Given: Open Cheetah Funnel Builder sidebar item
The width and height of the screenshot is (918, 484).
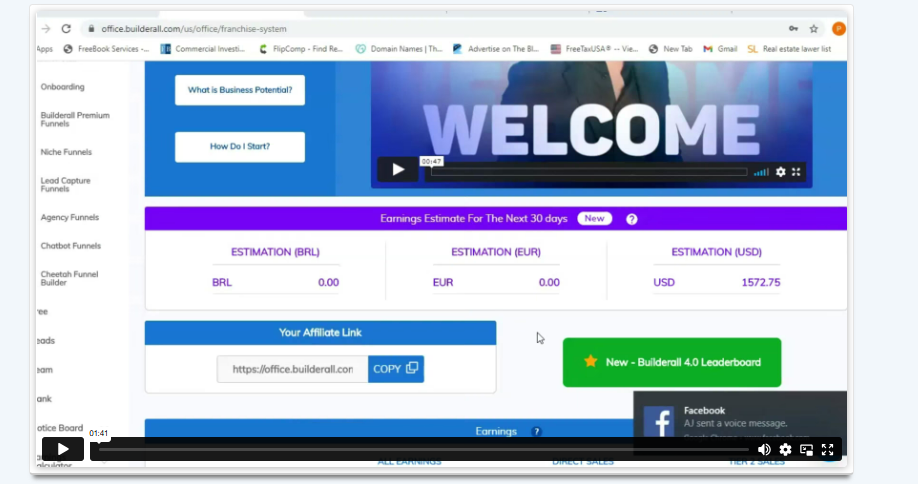Looking at the screenshot, I should (69, 278).
